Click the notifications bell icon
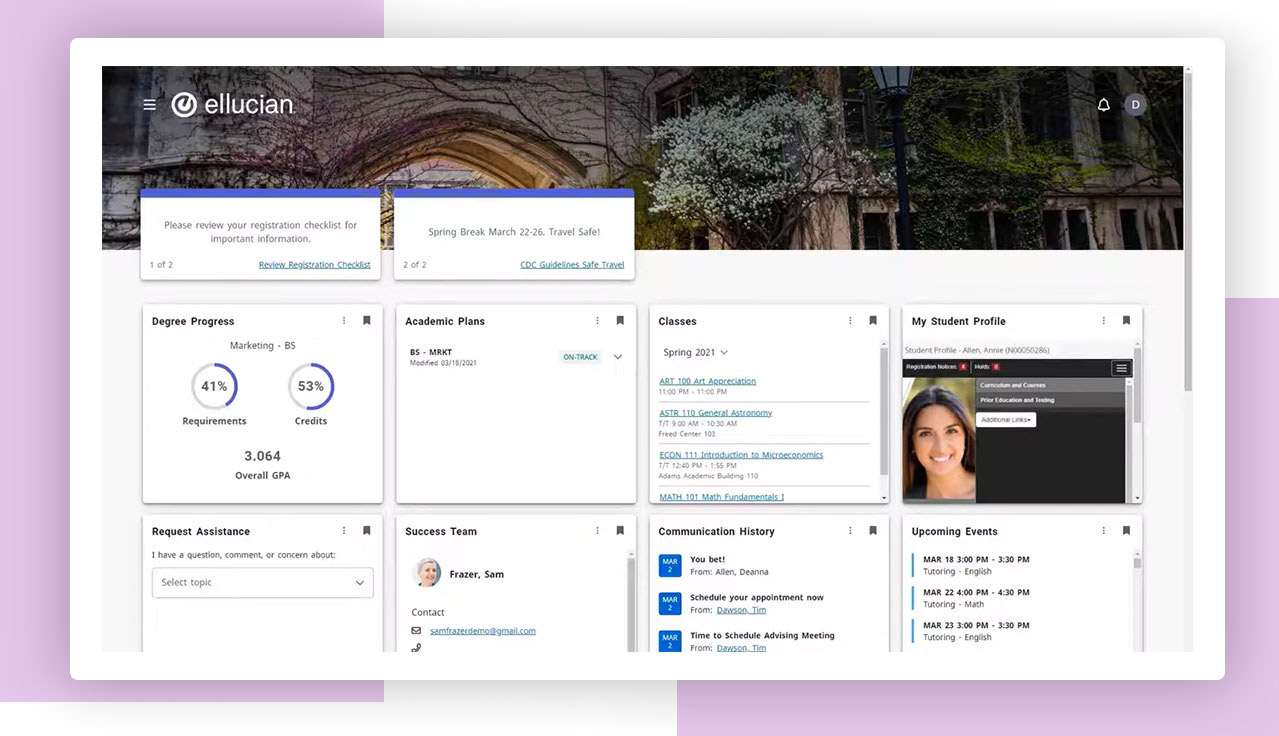Screen dimensions: 1279x736 click(1104, 105)
